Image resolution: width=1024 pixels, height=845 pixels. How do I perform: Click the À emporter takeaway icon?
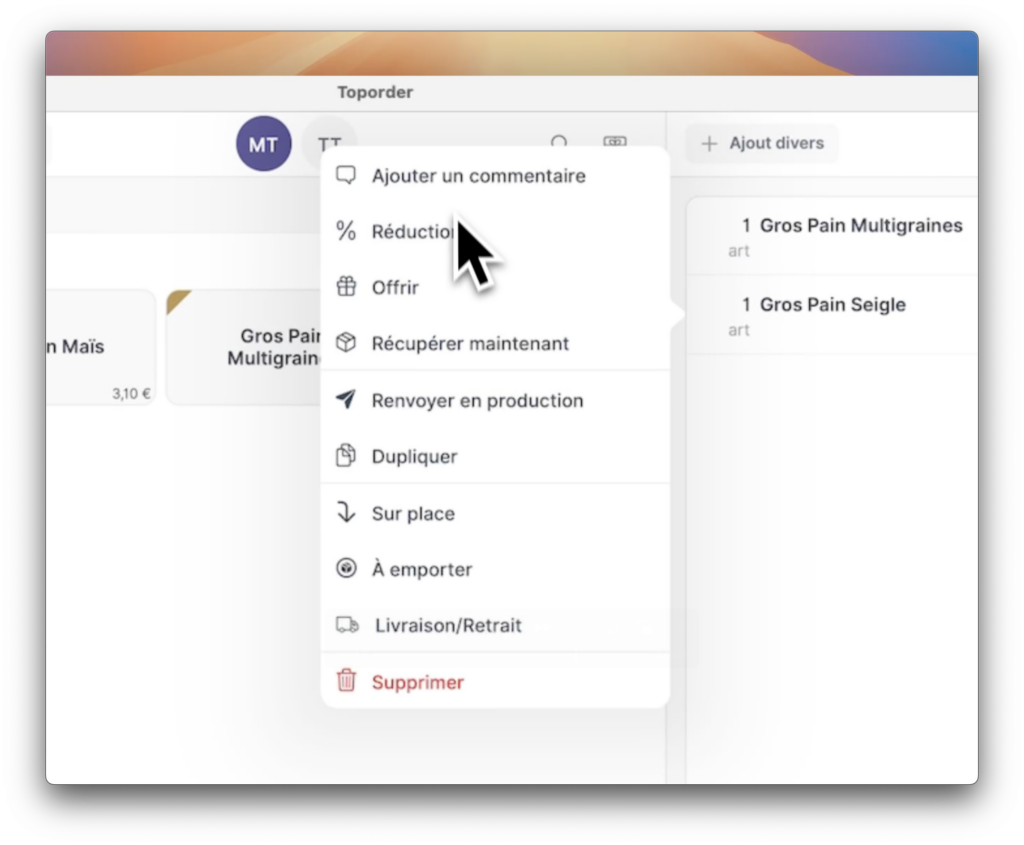[x=346, y=570]
